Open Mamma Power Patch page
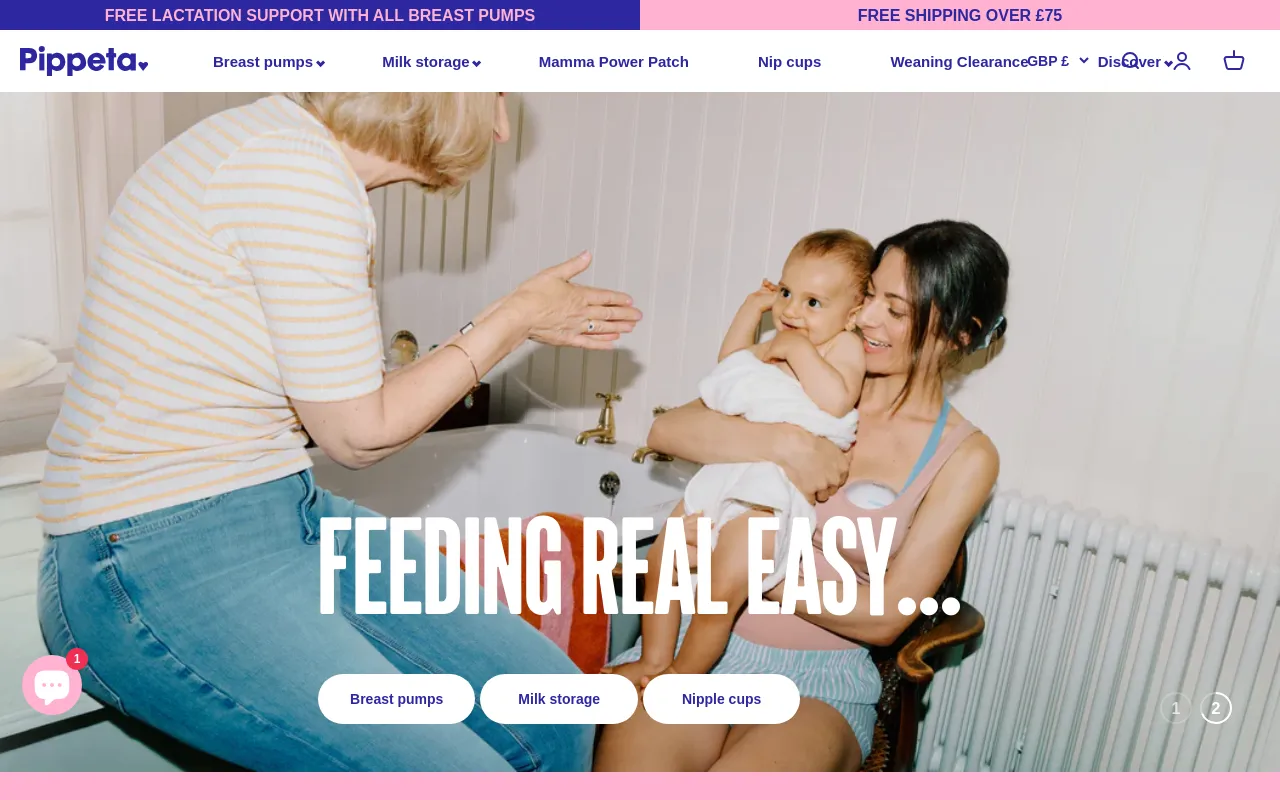Image resolution: width=1280 pixels, height=800 pixels. pos(614,62)
